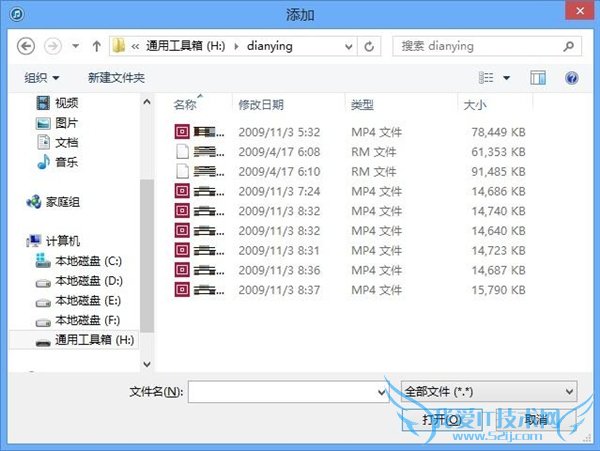Open 本地磁盘 (F:) drive

(x=78, y=320)
